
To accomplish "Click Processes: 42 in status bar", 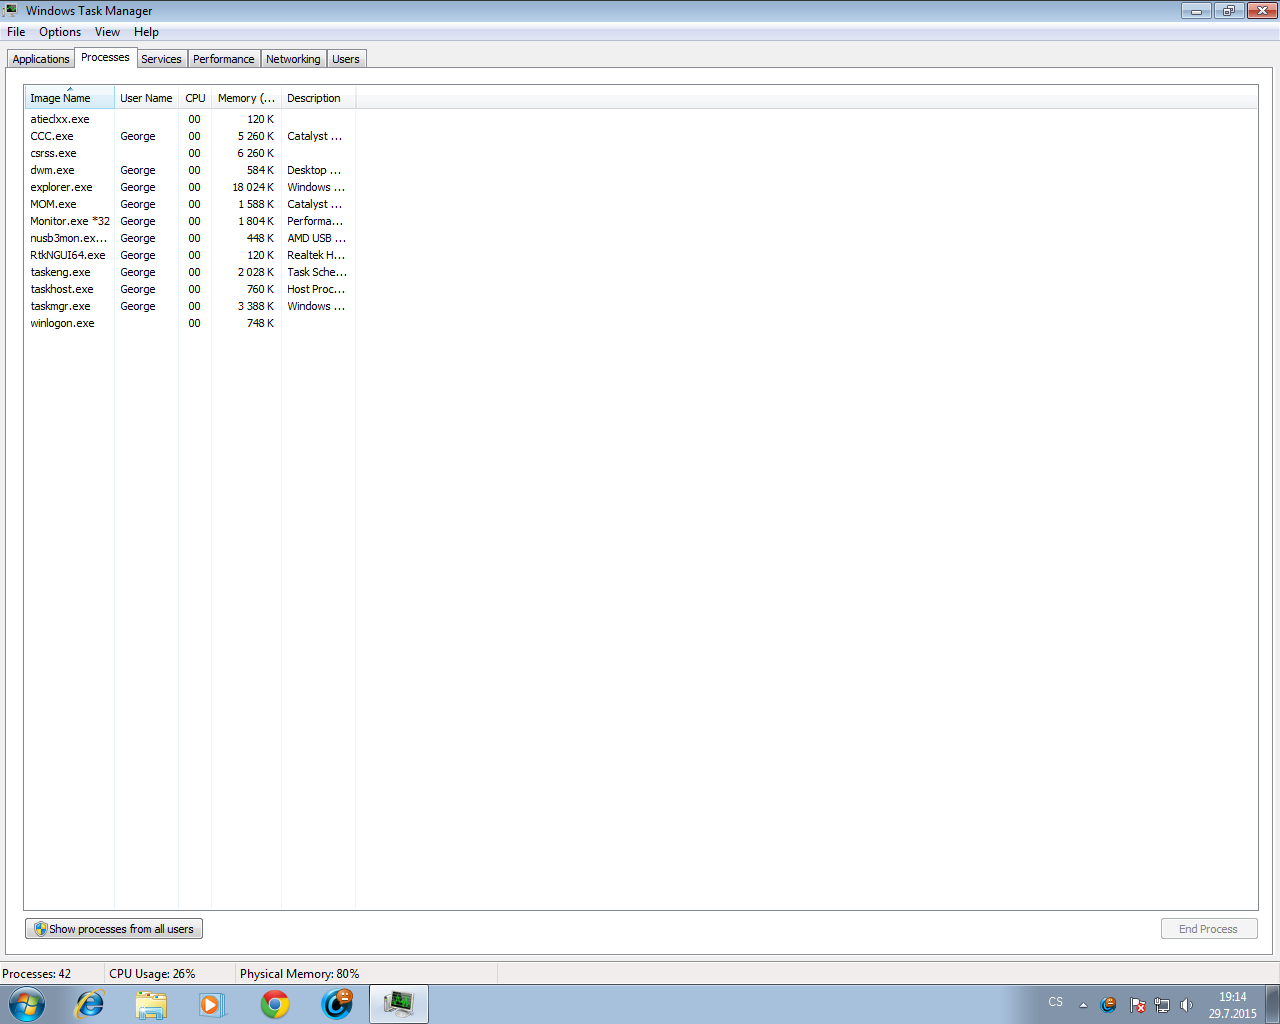I will pyautogui.click(x=37, y=974).
